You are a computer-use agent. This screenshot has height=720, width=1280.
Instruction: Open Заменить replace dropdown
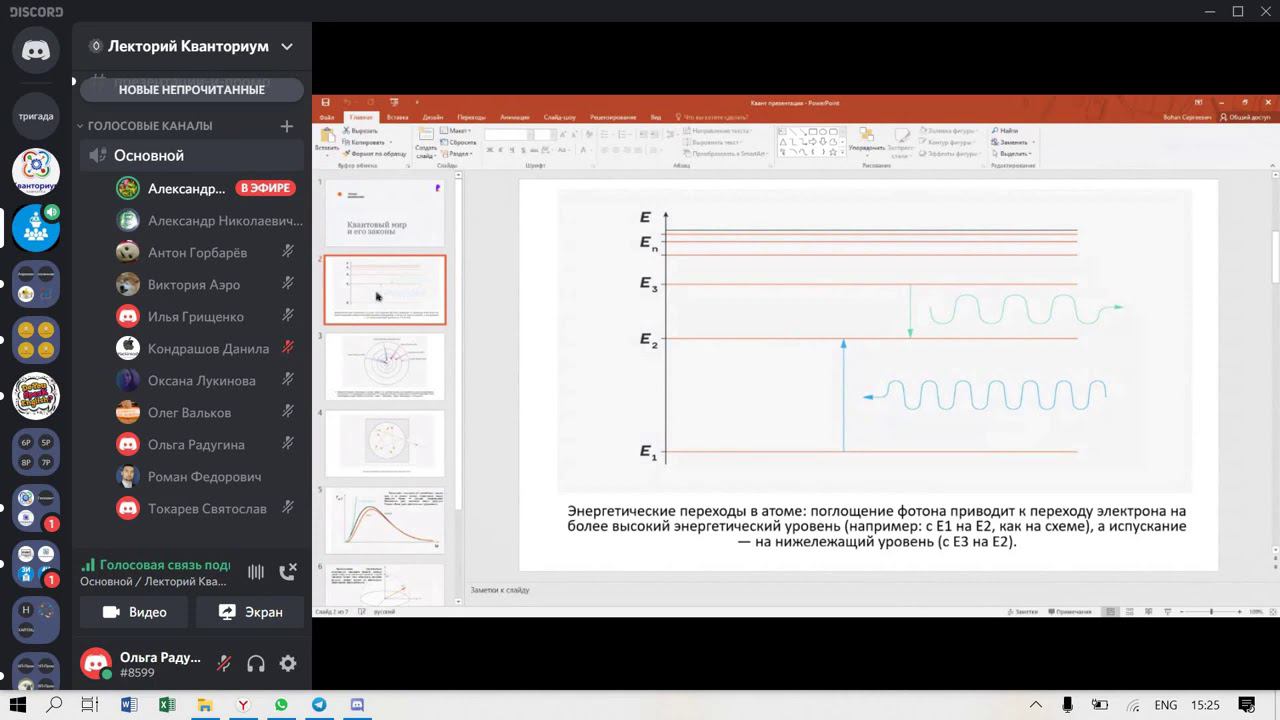click(x=1014, y=142)
